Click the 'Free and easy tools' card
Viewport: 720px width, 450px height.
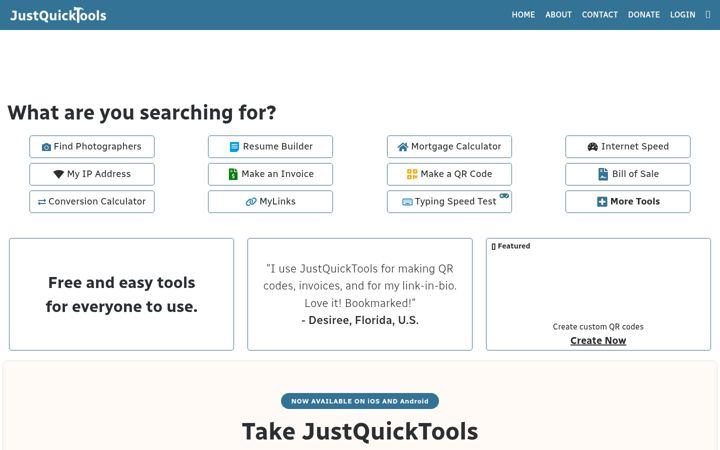(121, 294)
